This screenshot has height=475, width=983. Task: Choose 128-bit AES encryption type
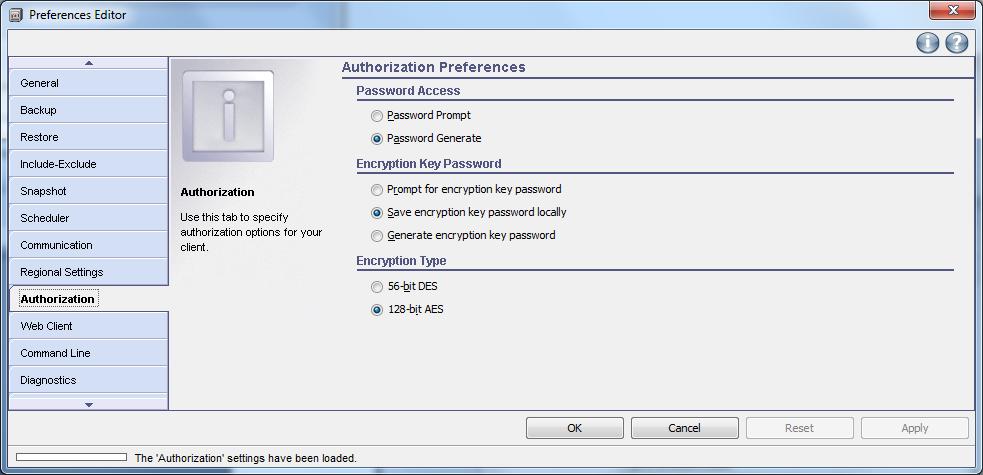point(377,310)
